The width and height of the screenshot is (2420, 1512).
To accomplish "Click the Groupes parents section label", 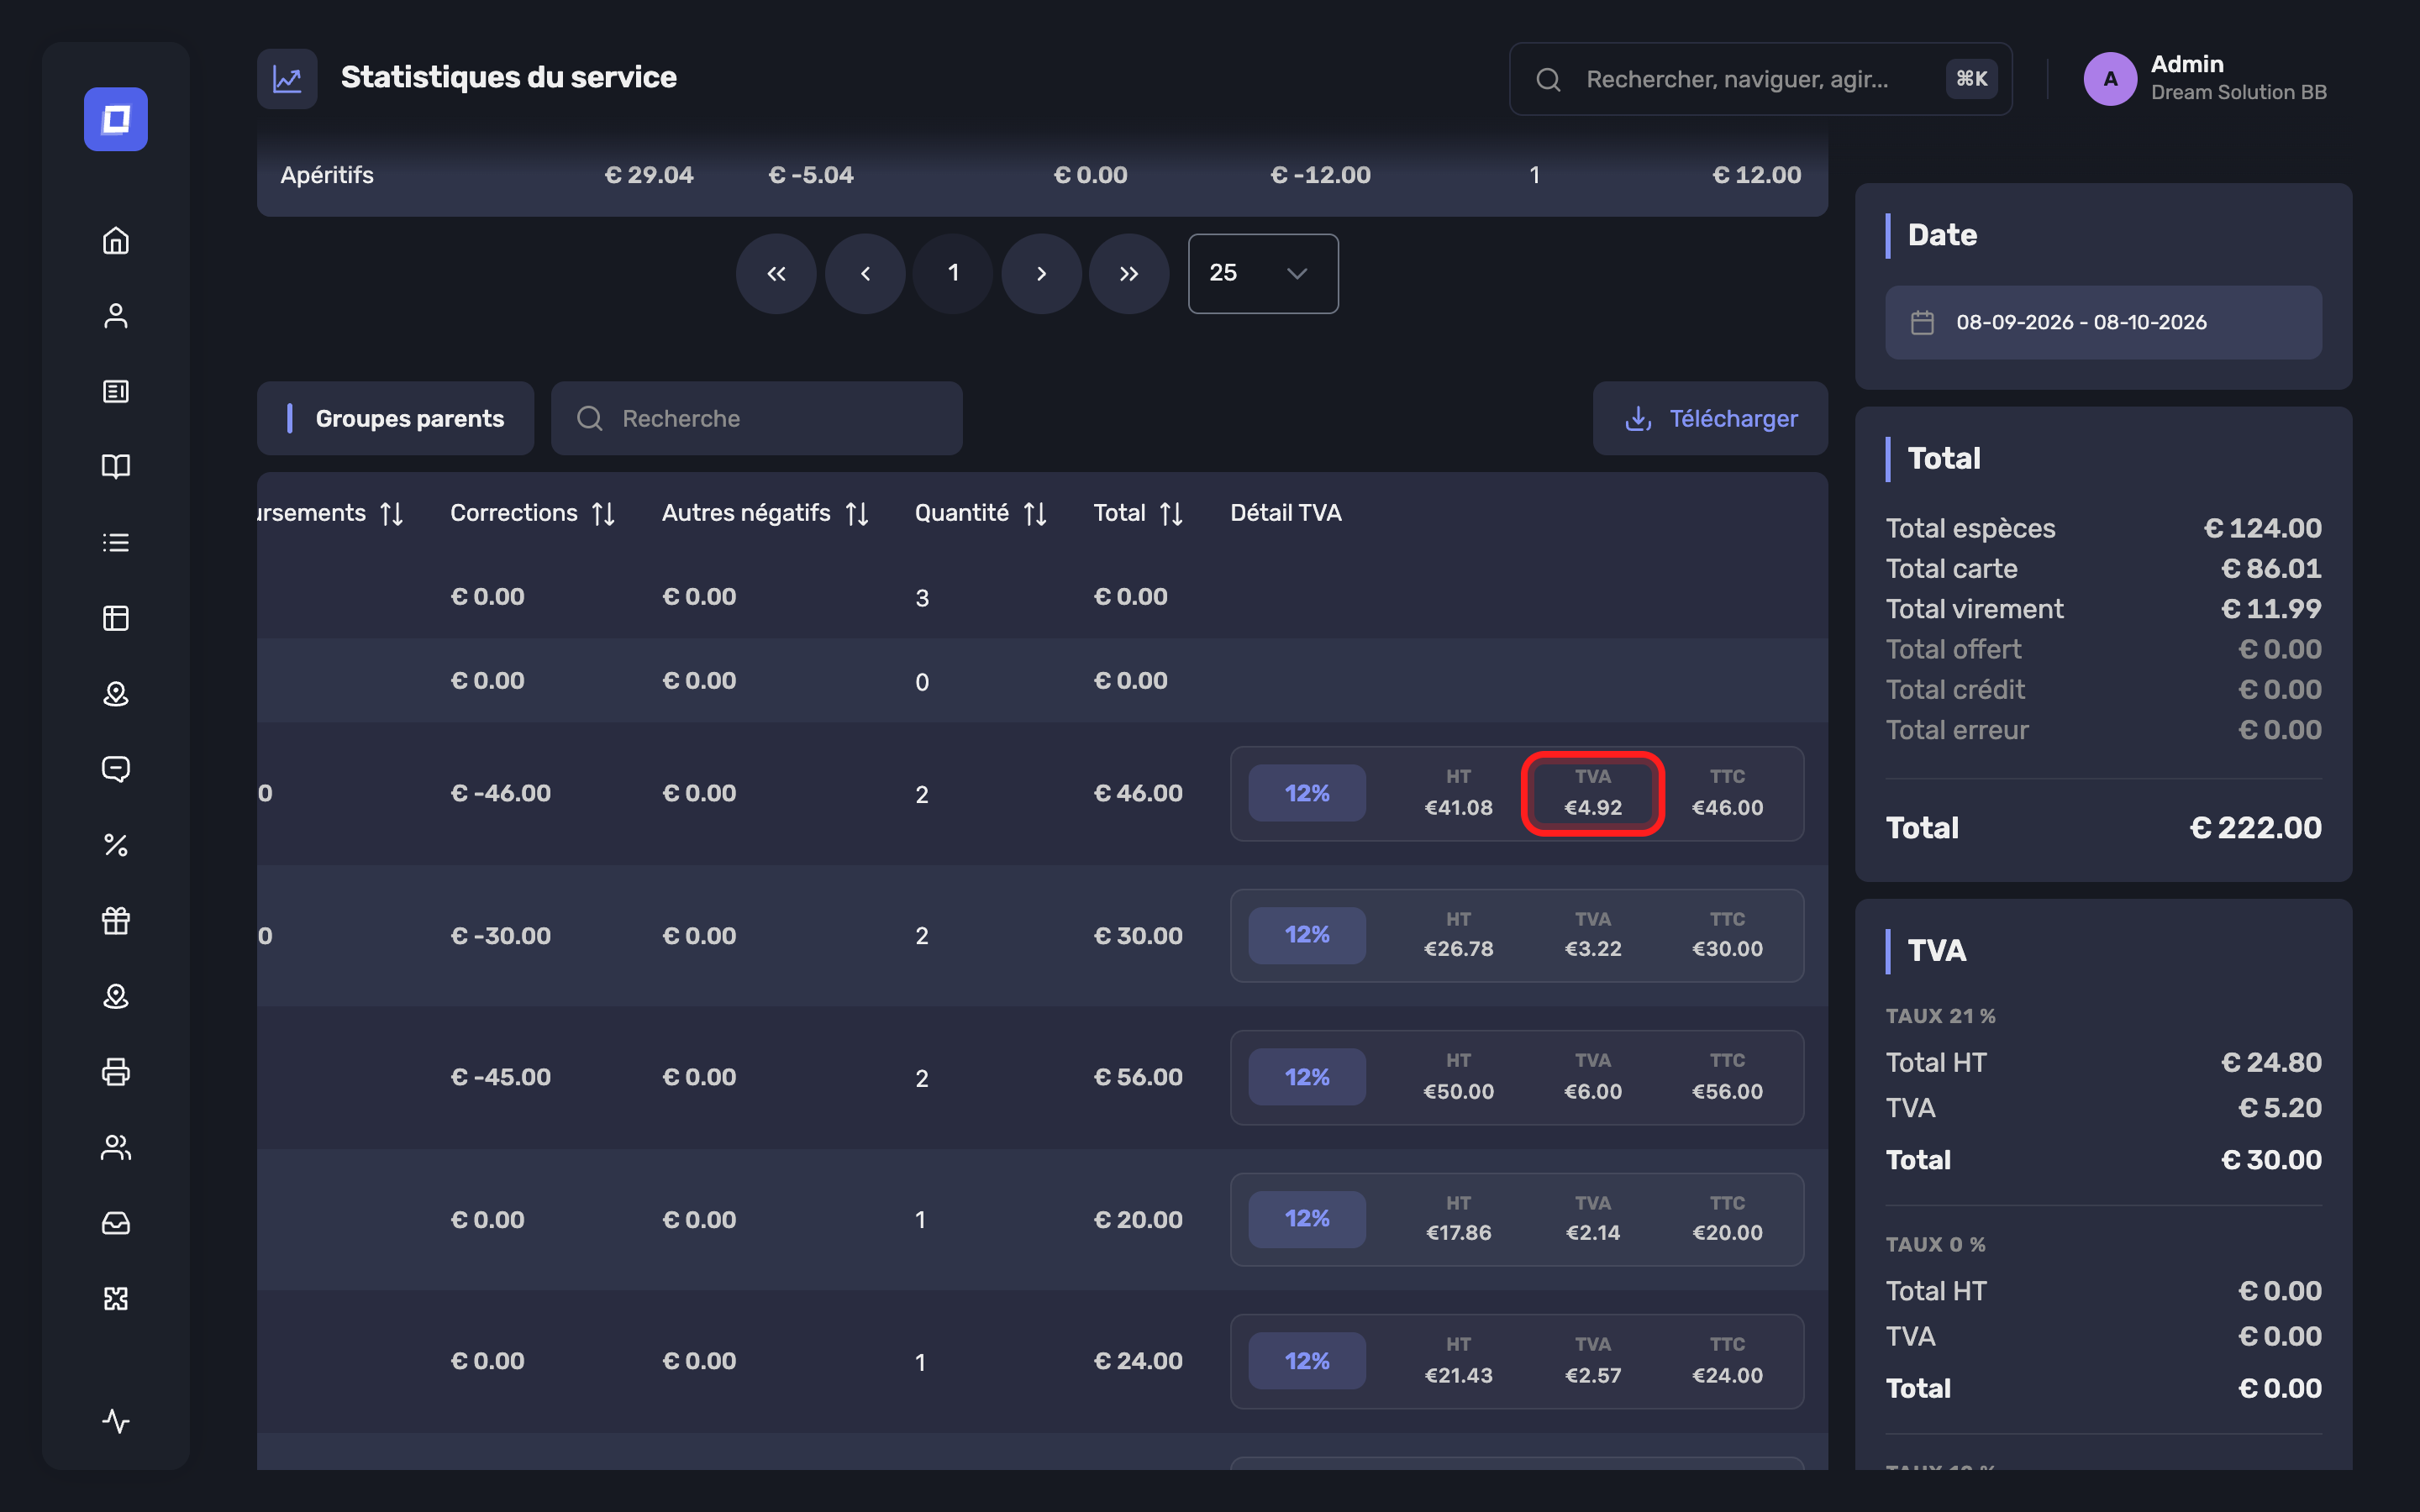I will point(409,418).
